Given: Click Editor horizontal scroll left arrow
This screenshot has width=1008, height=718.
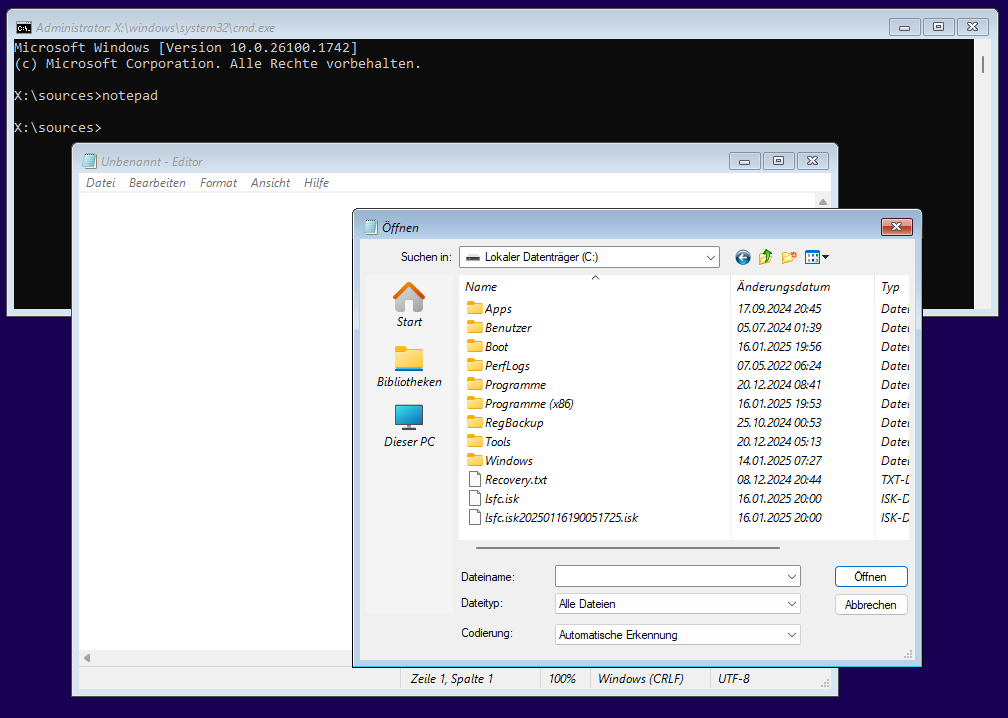Looking at the screenshot, I should pyautogui.click(x=87, y=658).
